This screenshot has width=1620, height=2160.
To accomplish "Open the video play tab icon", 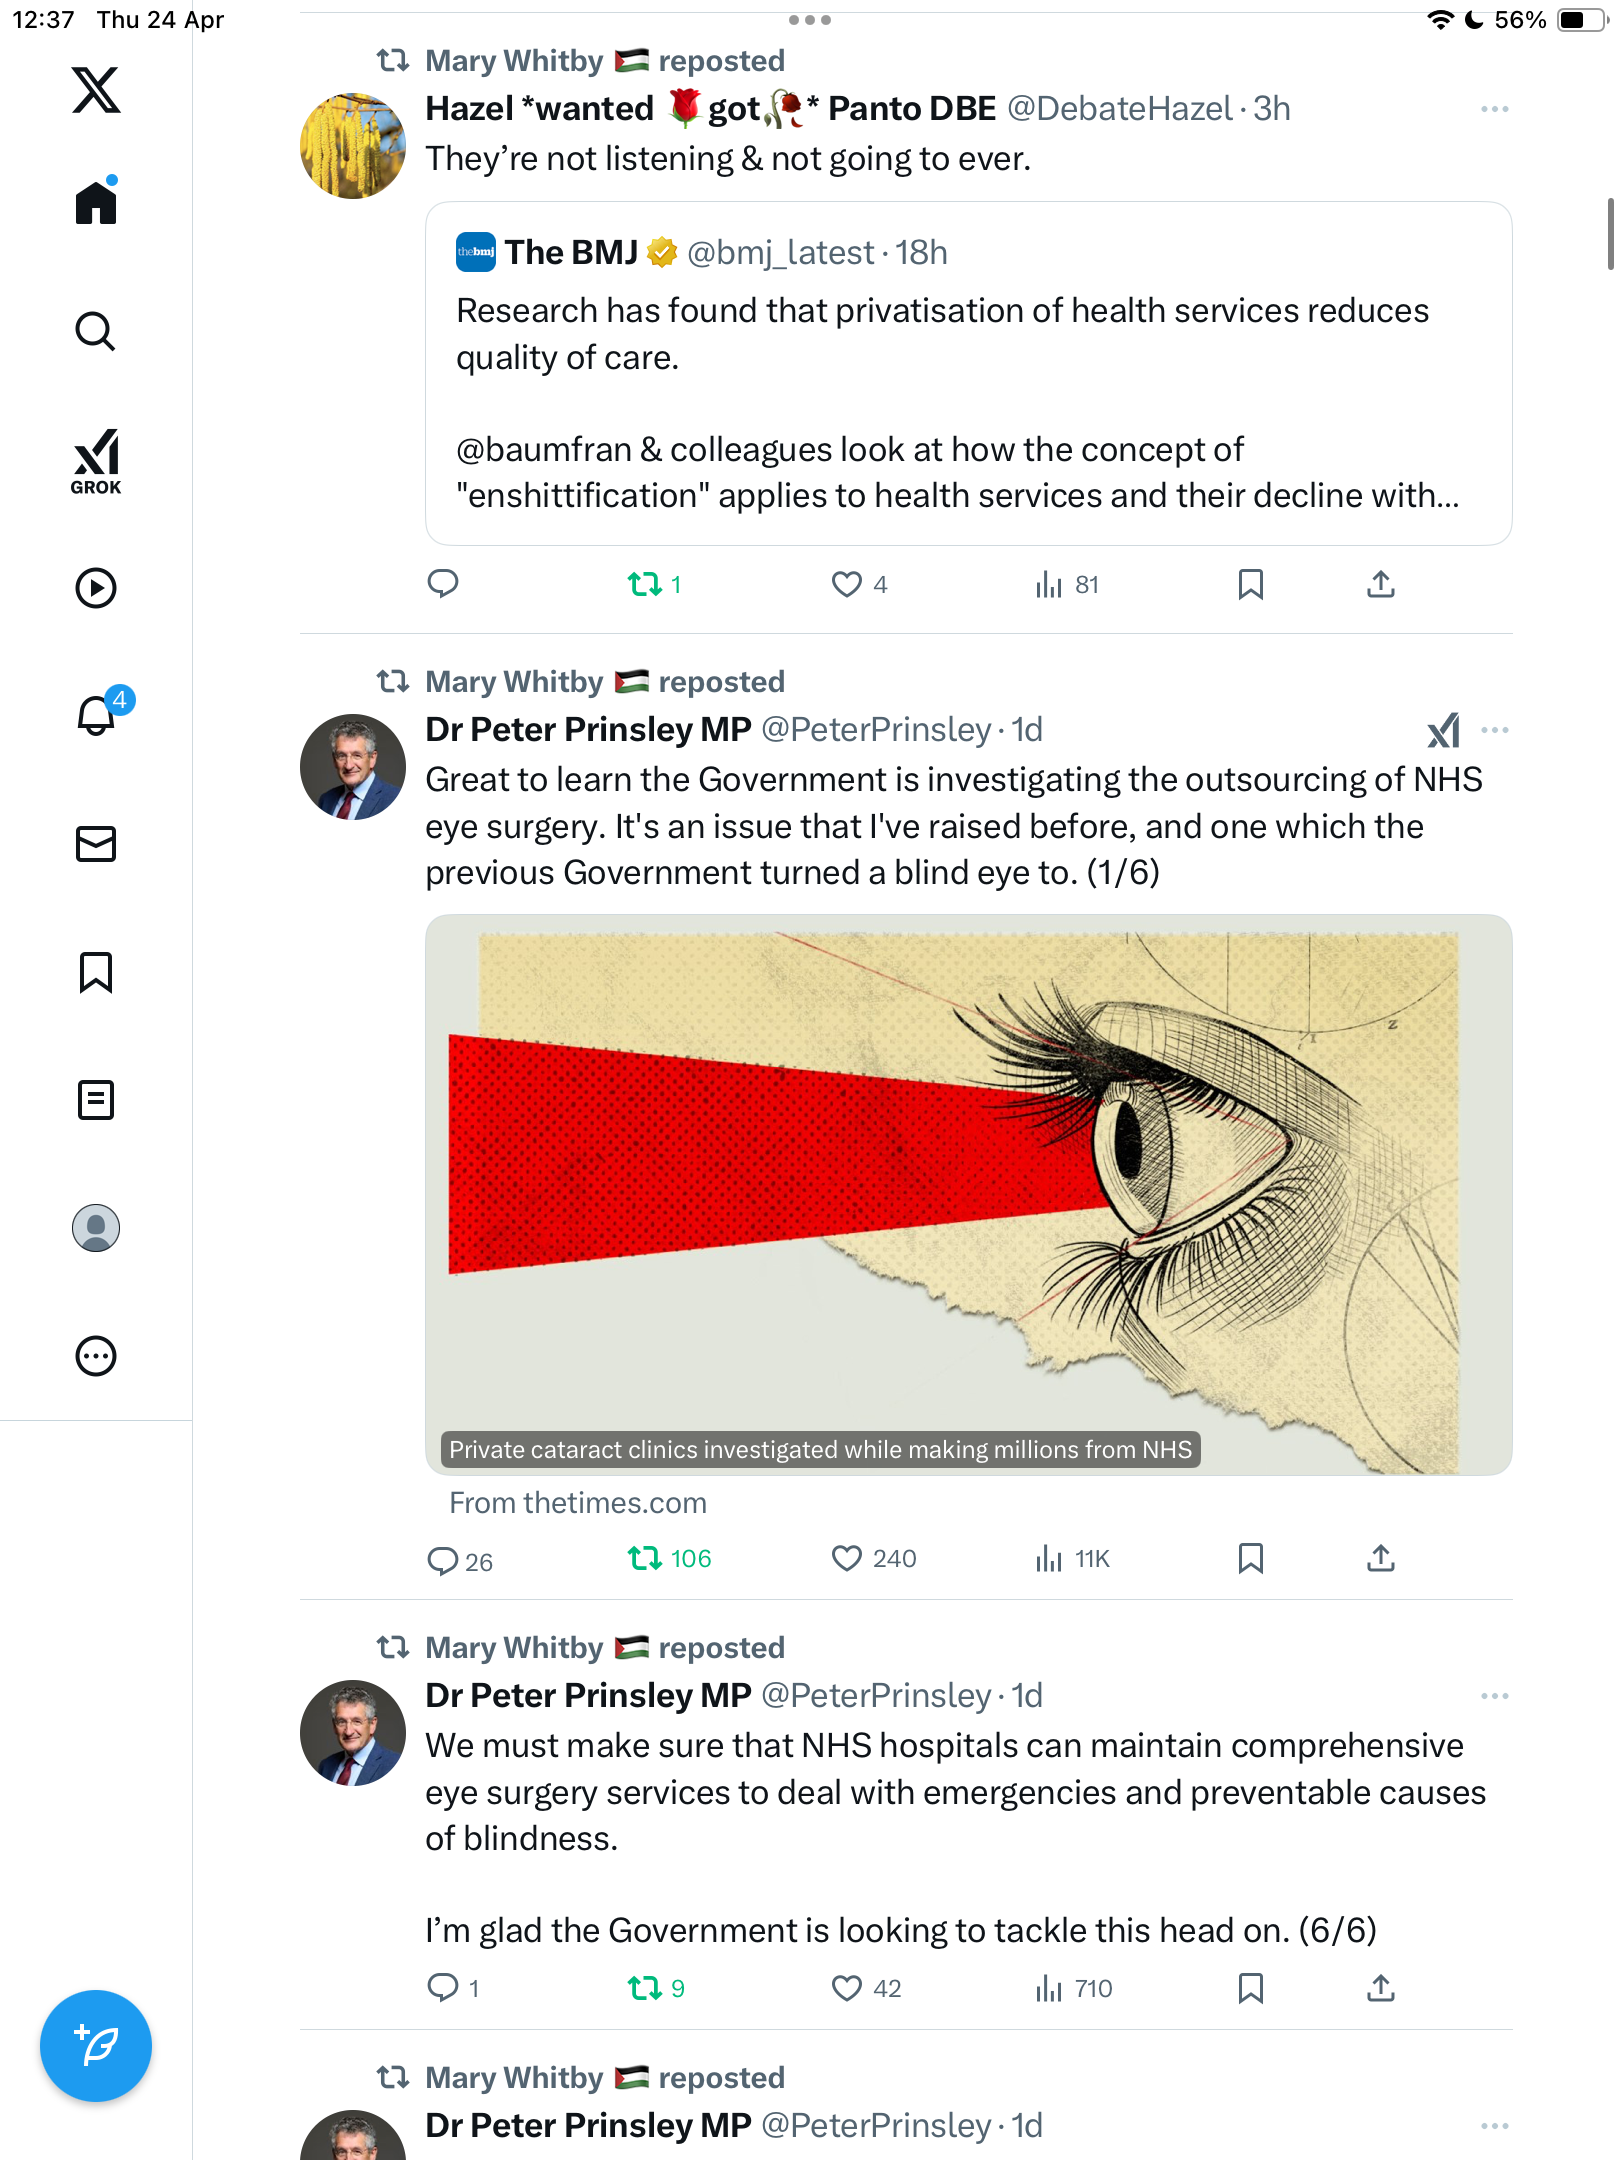I will coord(96,588).
